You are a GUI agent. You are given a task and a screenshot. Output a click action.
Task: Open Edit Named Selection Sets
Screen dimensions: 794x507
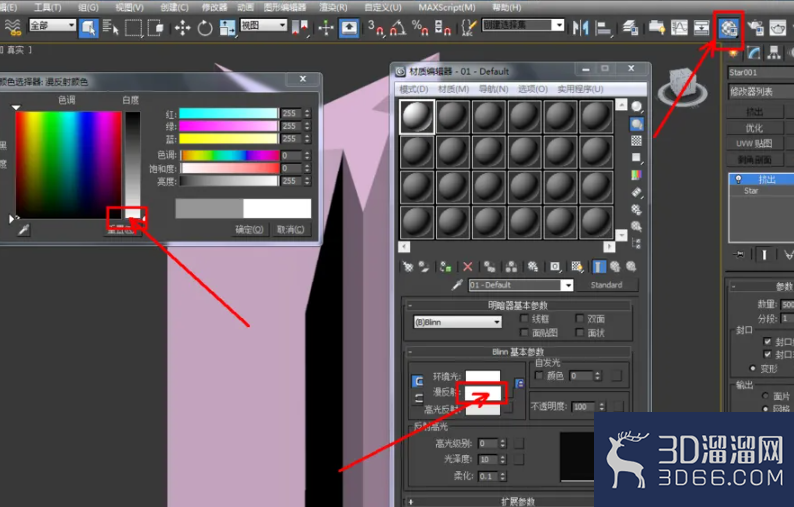[469, 27]
